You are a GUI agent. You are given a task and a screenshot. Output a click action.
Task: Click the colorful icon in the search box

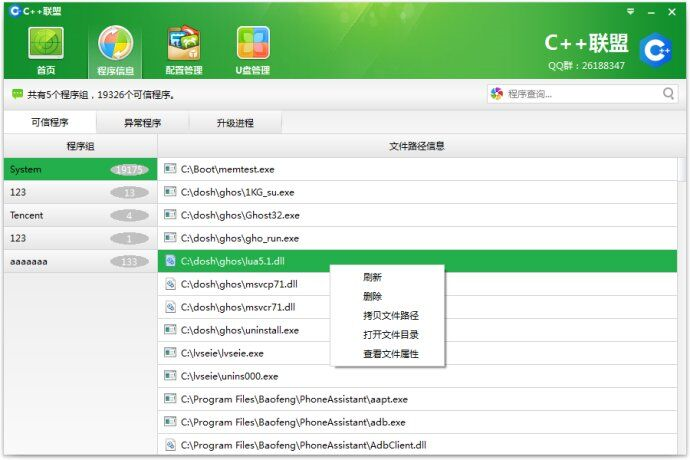point(497,93)
